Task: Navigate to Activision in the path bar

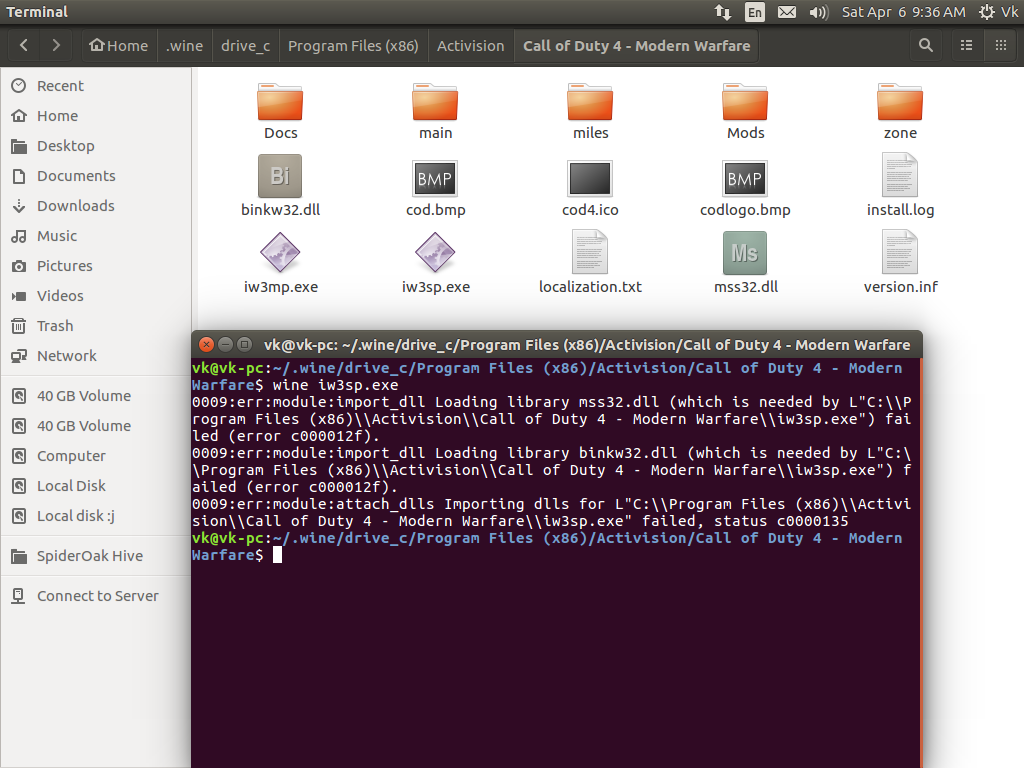Action: [x=471, y=46]
